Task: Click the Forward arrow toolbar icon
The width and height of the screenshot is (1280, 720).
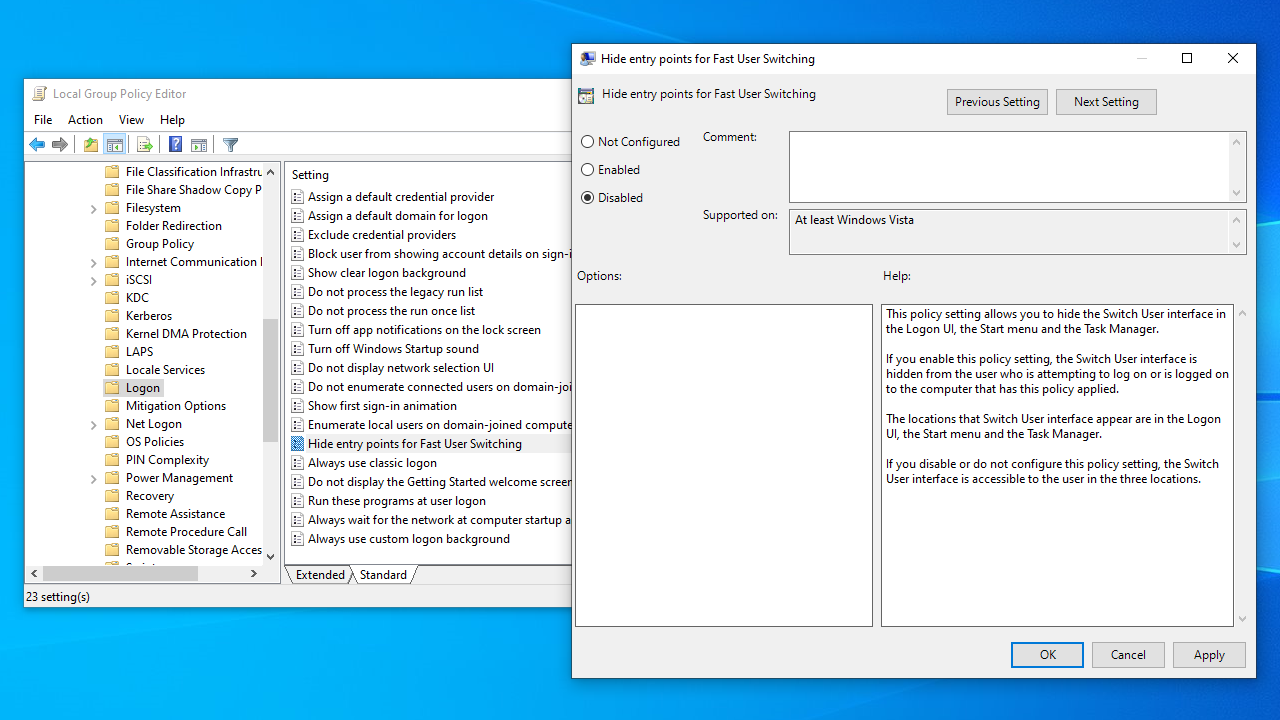Action: (60, 145)
